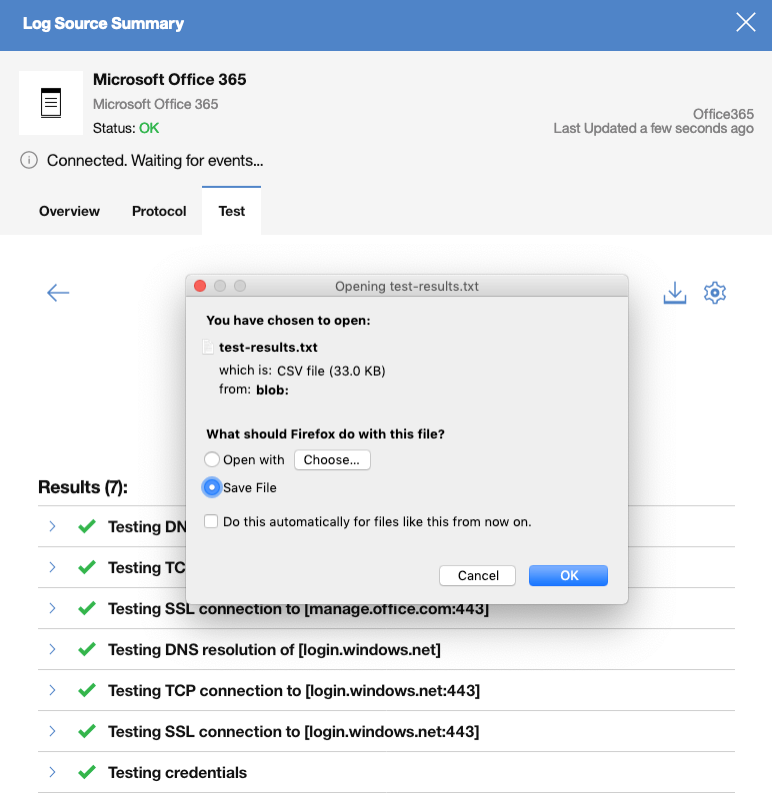Click green checkmark on the 'Testing TC' row
This screenshot has height=810, width=772.
(87, 567)
